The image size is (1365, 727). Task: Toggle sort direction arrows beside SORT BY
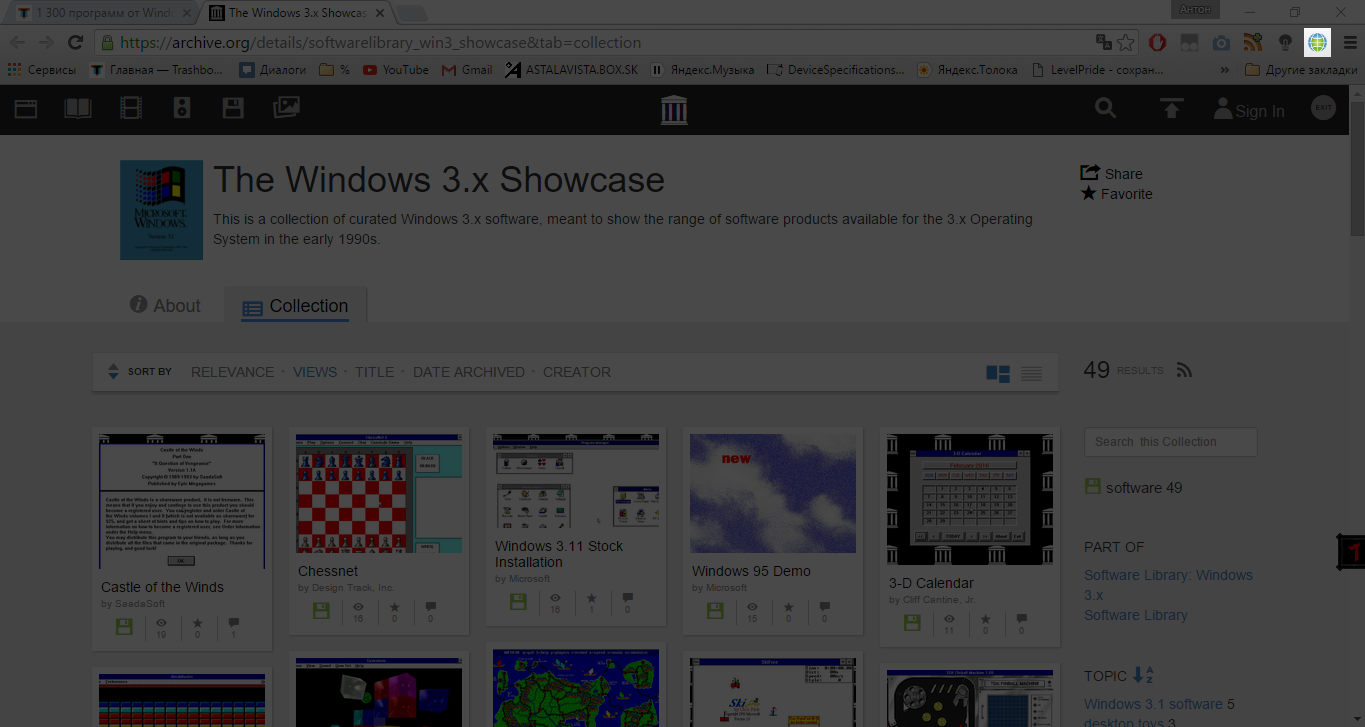click(113, 371)
